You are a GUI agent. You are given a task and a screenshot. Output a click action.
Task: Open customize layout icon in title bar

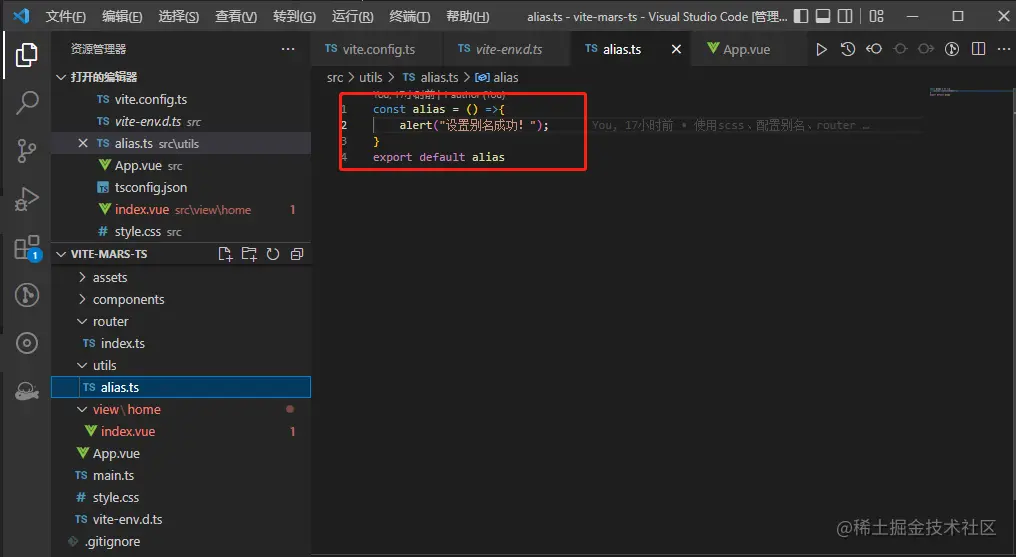(876, 16)
